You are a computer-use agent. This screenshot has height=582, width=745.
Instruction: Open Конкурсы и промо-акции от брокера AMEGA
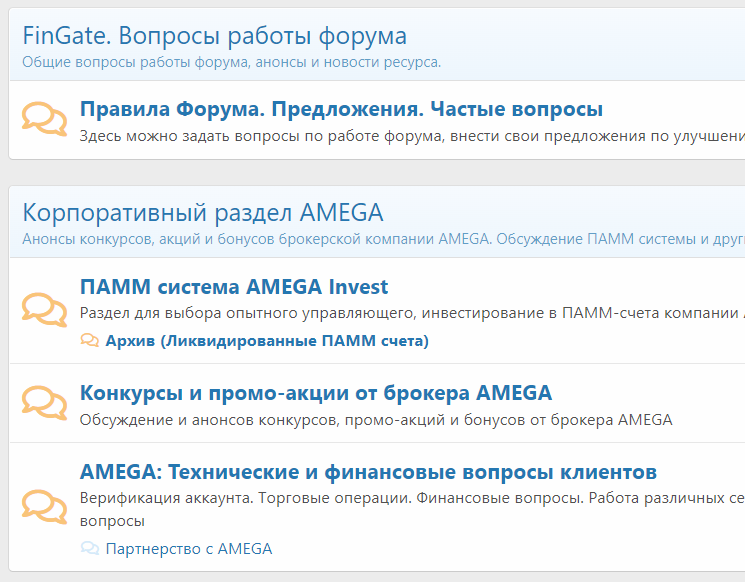click(x=316, y=393)
